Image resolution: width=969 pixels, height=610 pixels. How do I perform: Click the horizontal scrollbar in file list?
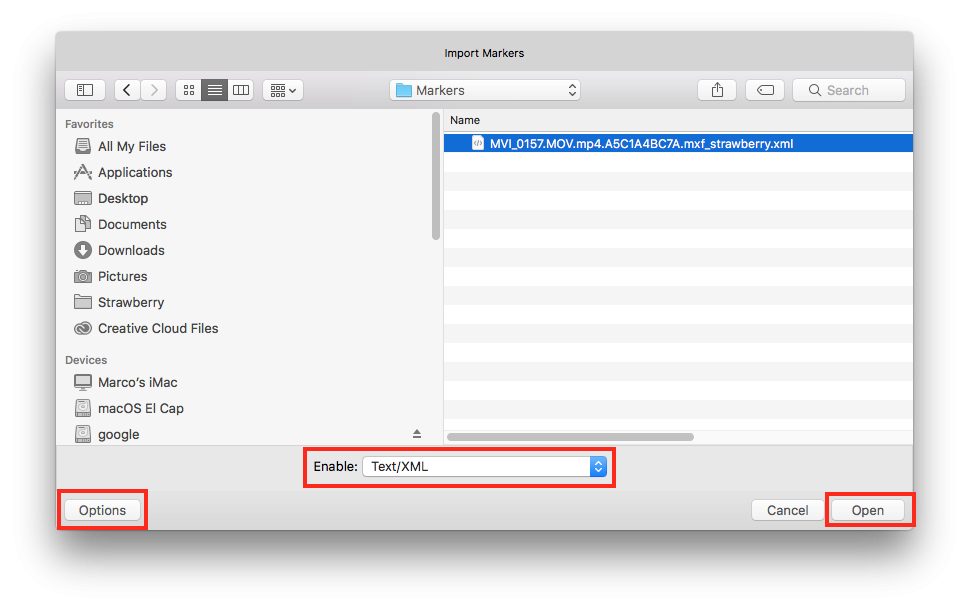click(570, 437)
